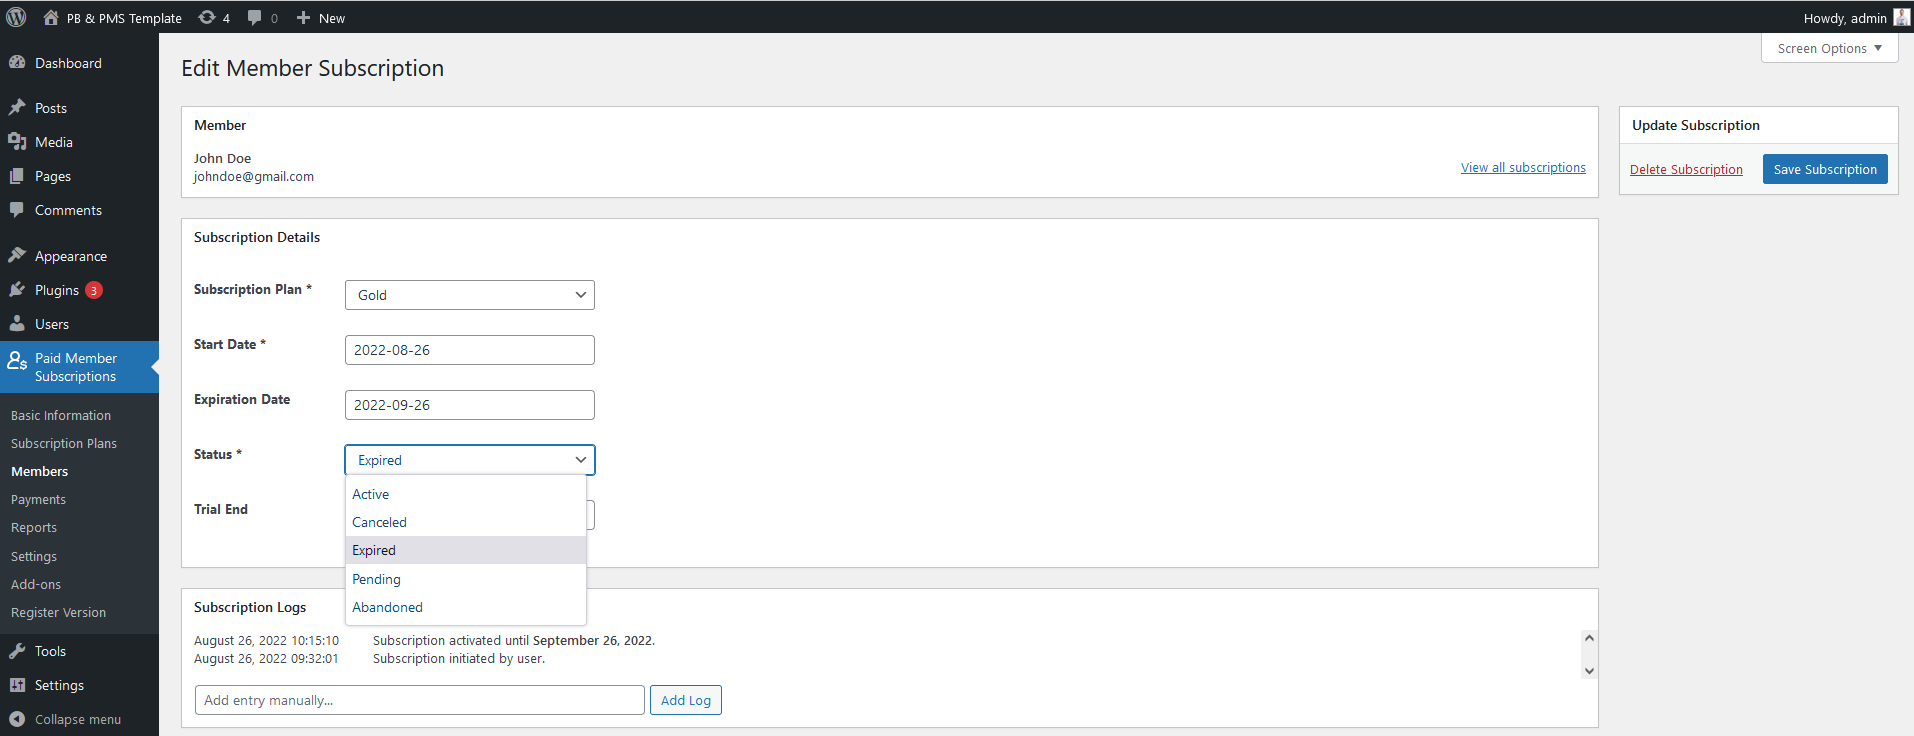Image resolution: width=1914 pixels, height=736 pixels.
Task: Click the admin avatar in top bar
Action: click(x=1901, y=17)
